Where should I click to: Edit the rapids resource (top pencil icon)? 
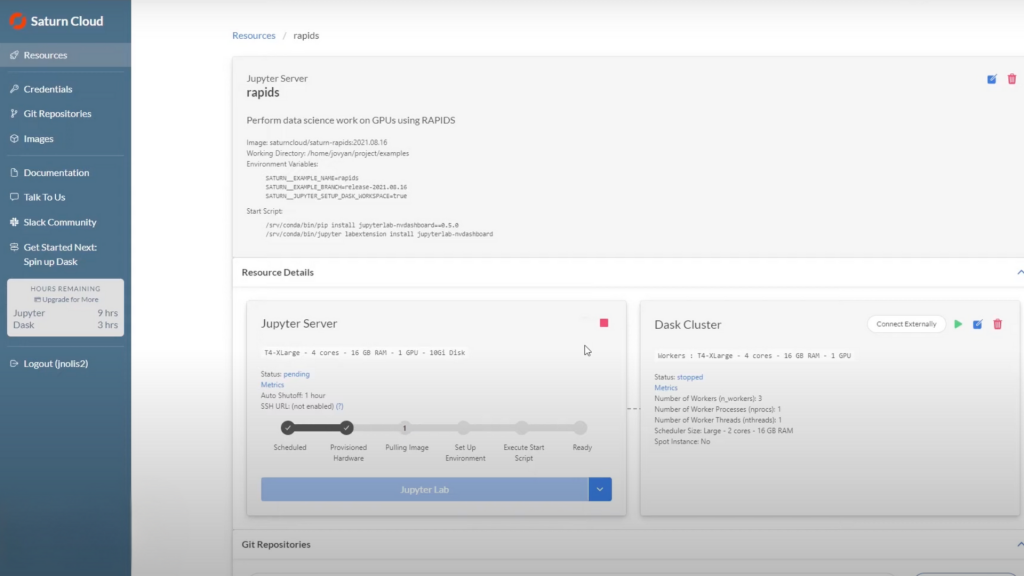click(x=991, y=79)
